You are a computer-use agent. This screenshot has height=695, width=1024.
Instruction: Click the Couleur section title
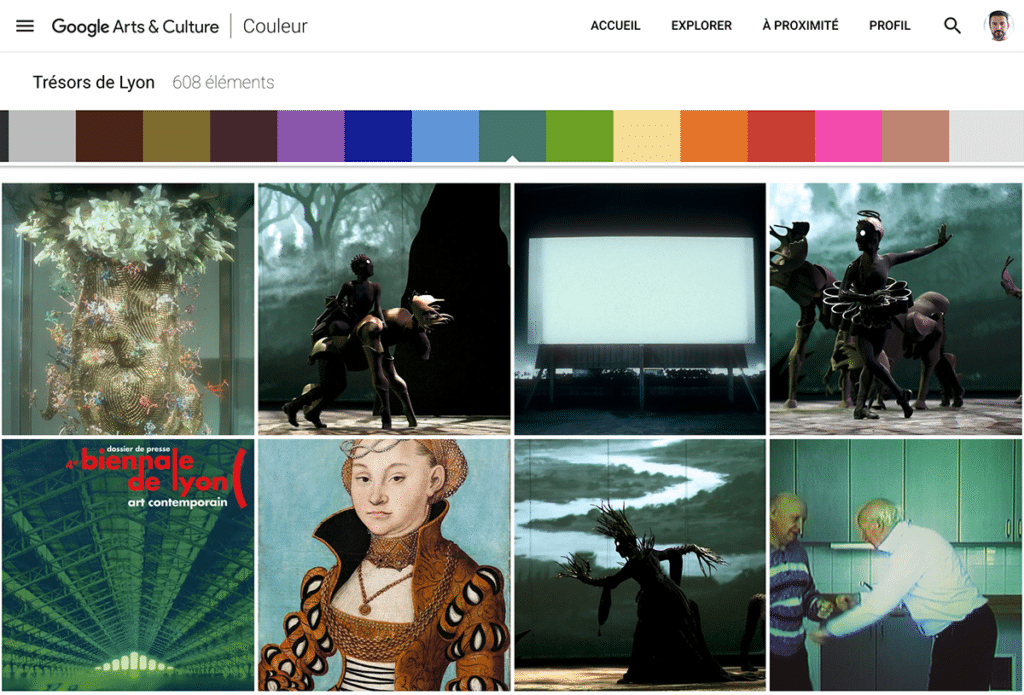tap(275, 26)
